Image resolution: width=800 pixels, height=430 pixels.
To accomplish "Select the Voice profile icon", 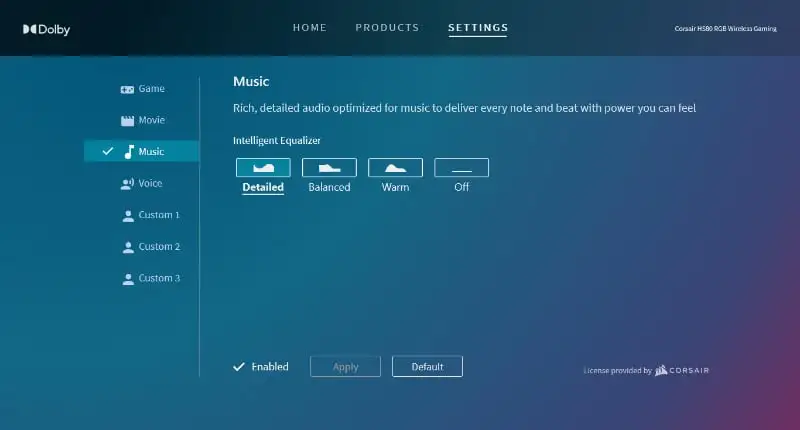I will click(x=127, y=184).
